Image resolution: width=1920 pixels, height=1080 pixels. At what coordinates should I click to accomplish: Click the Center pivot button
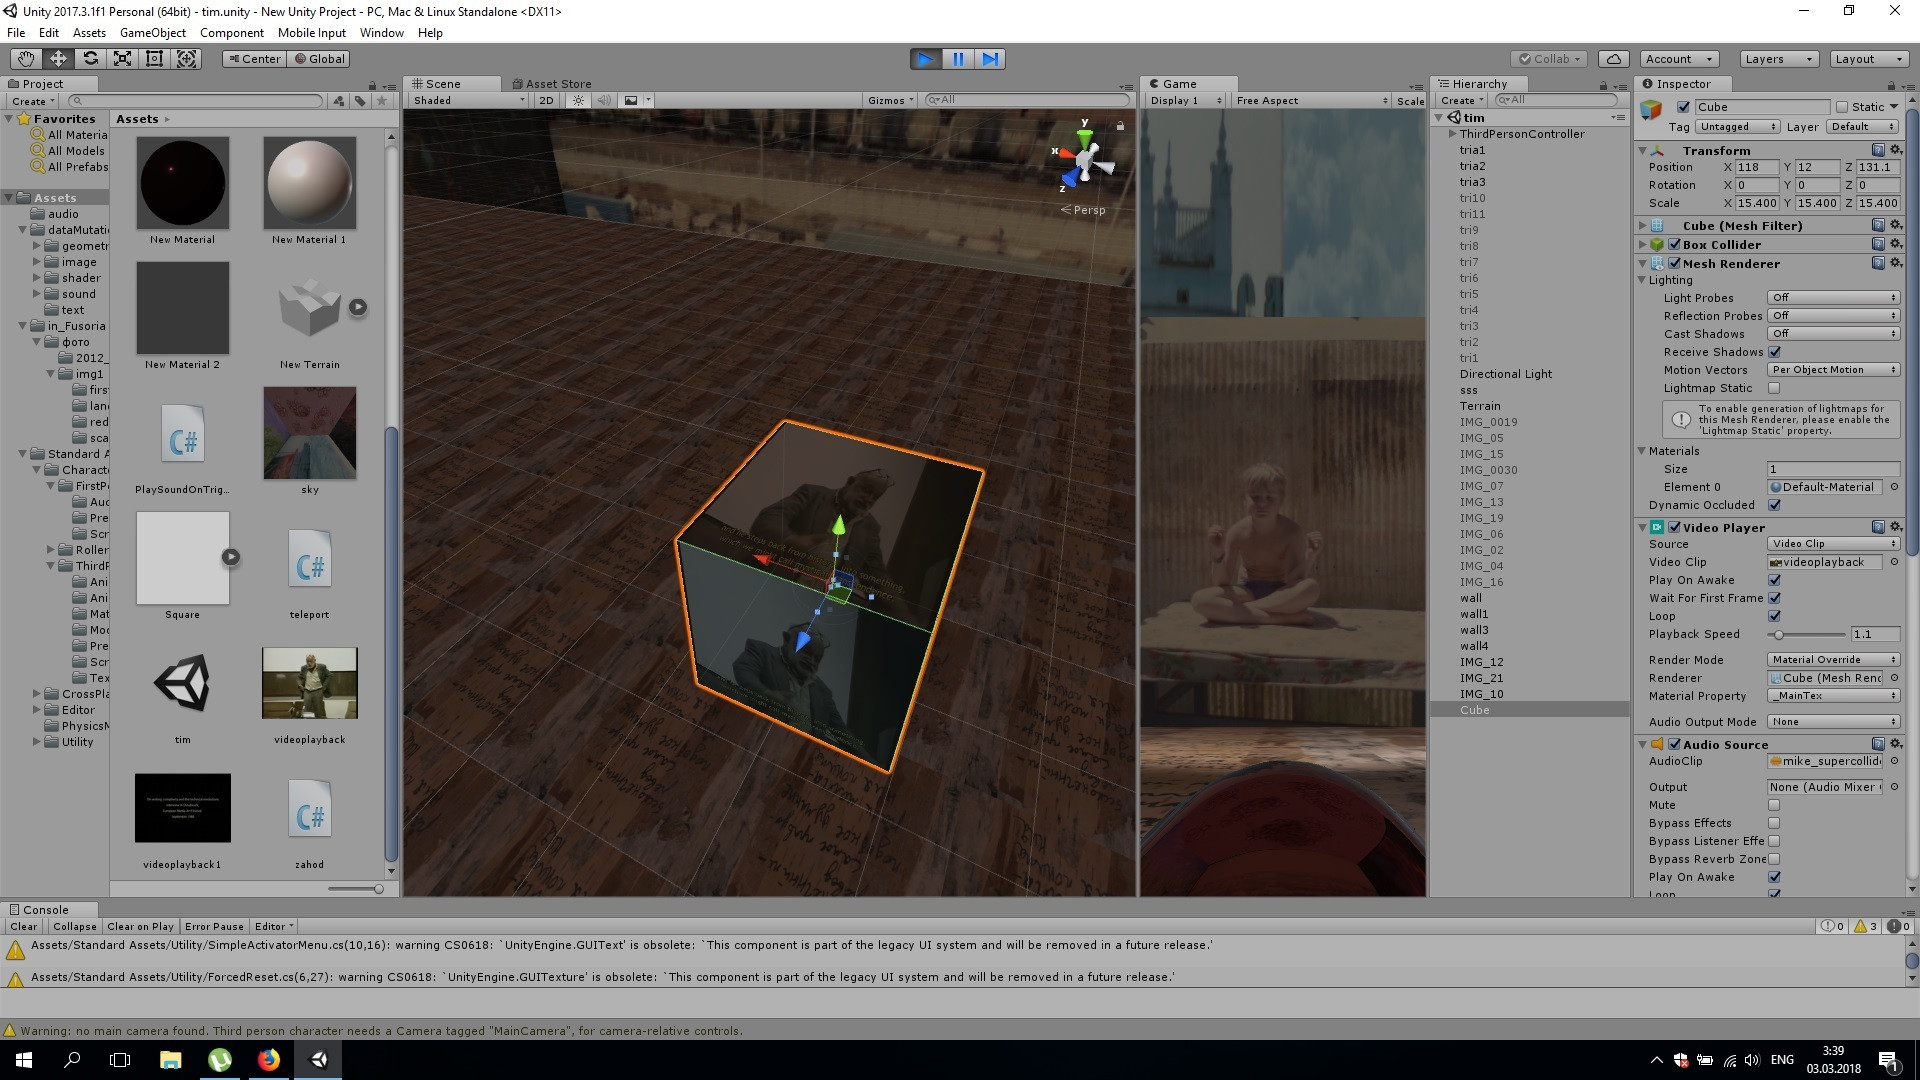pyautogui.click(x=254, y=59)
